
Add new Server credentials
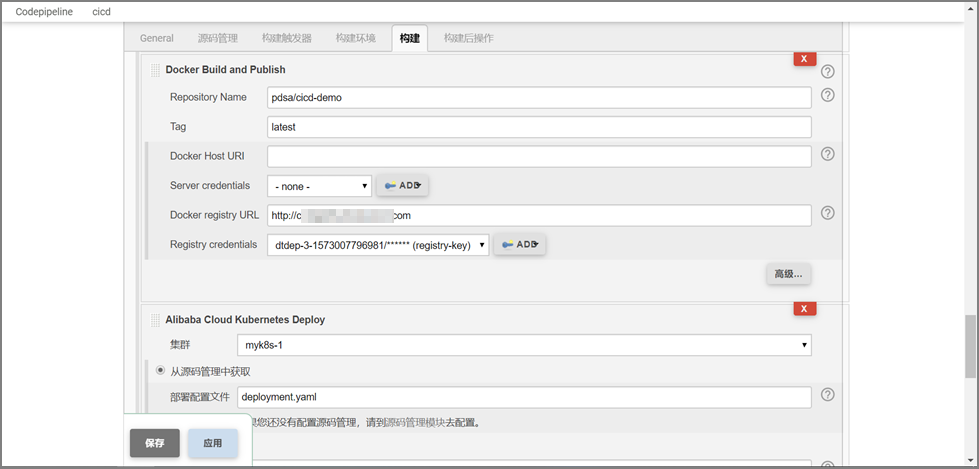[402, 185]
